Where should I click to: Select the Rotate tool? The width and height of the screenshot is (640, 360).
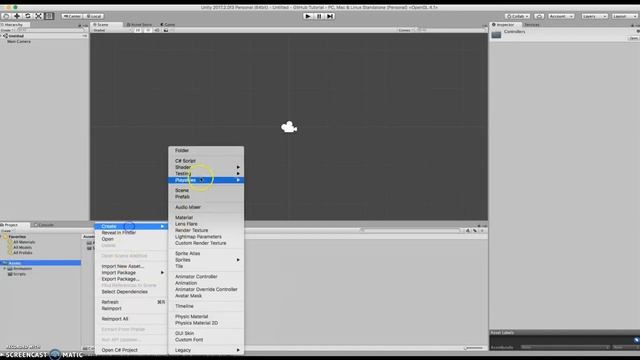point(28,16)
